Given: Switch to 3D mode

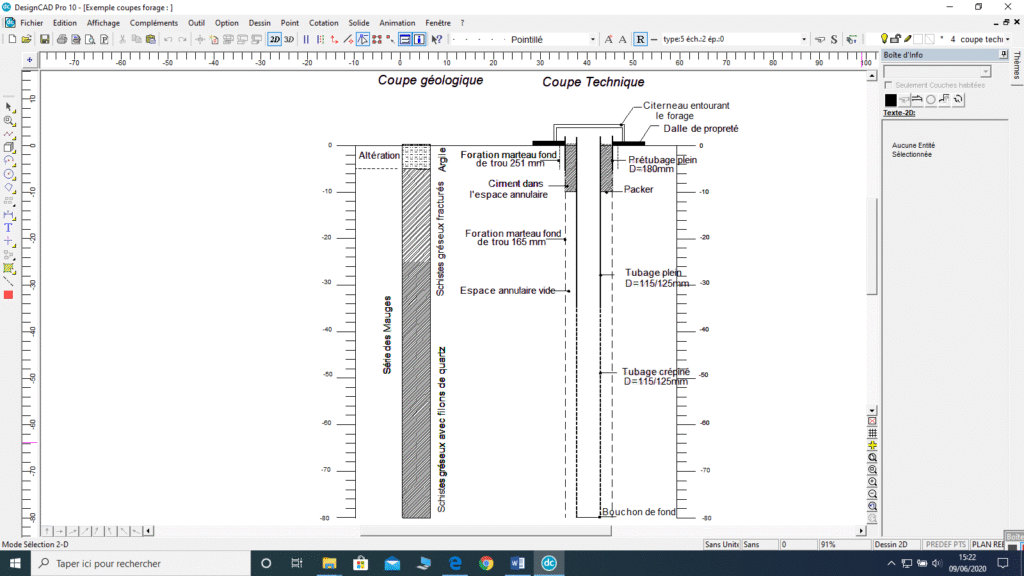Looking at the screenshot, I should tap(289, 39).
